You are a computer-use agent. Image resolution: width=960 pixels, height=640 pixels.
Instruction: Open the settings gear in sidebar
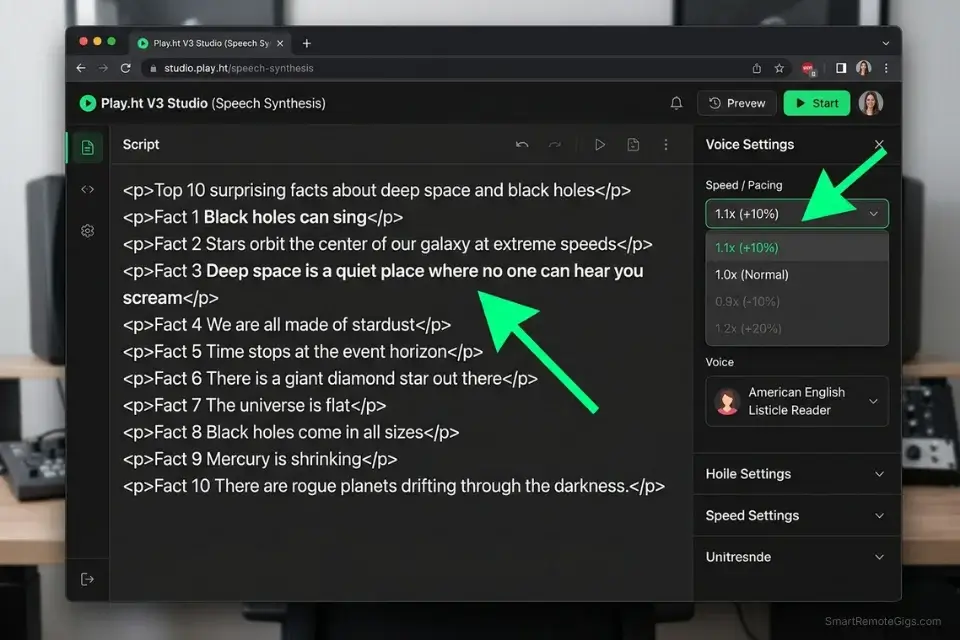(88, 231)
